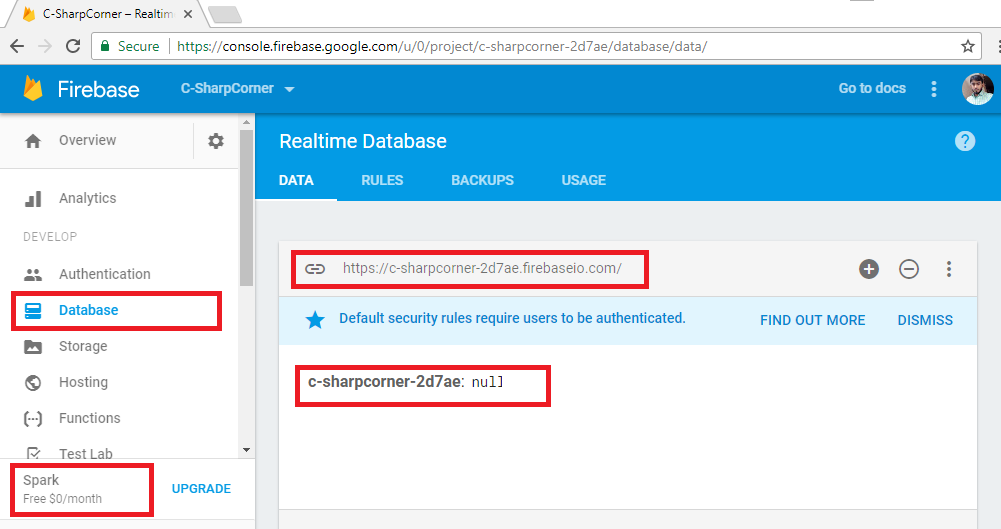Click sidebar scroll down arrow
The width and height of the screenshot is (1001, 529).
(x=246, y=450)
